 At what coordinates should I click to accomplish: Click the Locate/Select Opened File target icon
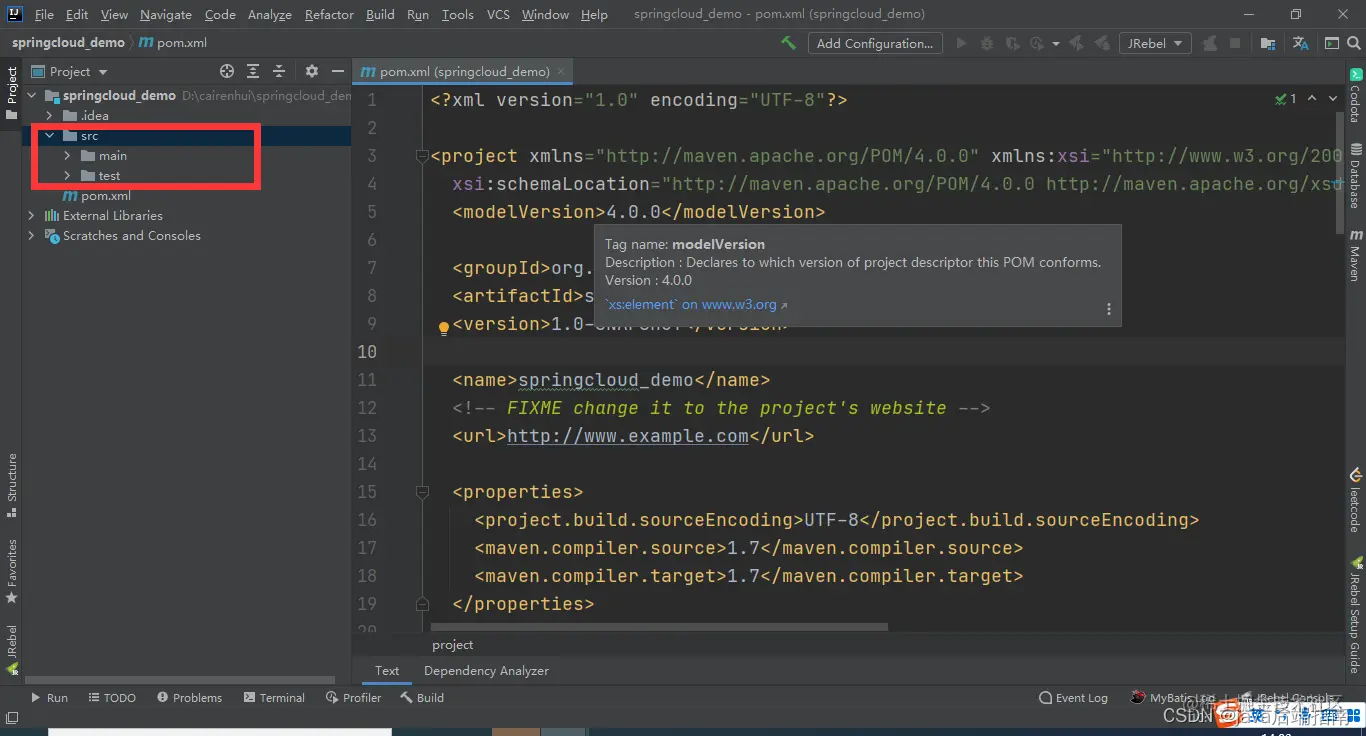(x=227, y=71)
